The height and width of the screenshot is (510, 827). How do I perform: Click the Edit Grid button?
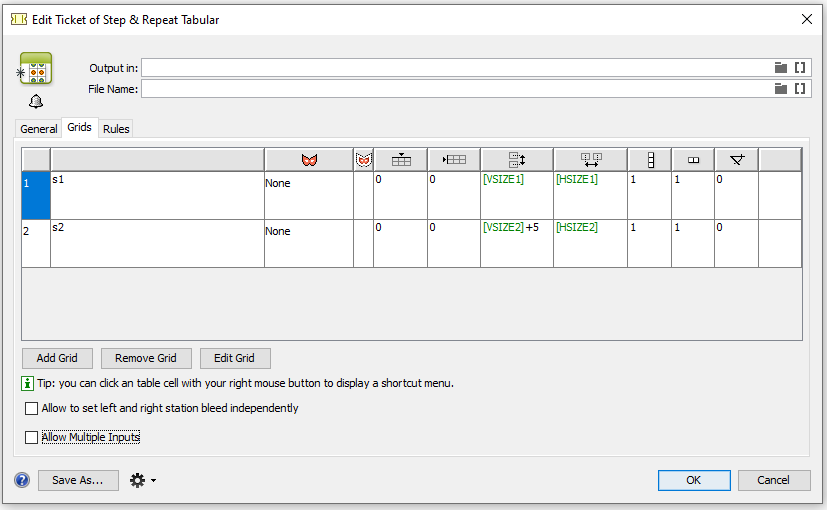point(235,358)
